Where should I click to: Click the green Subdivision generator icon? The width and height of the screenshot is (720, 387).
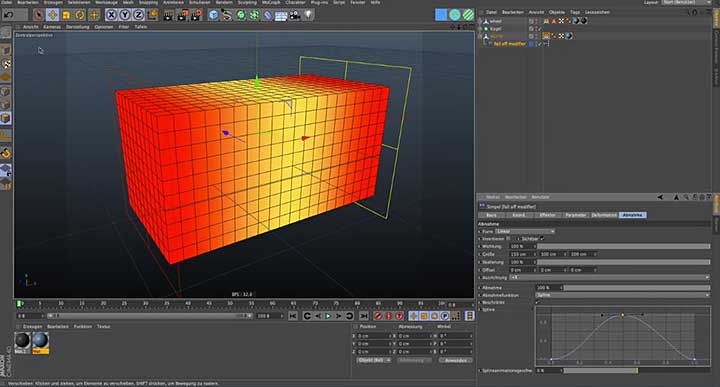click(x=240, y=15)
